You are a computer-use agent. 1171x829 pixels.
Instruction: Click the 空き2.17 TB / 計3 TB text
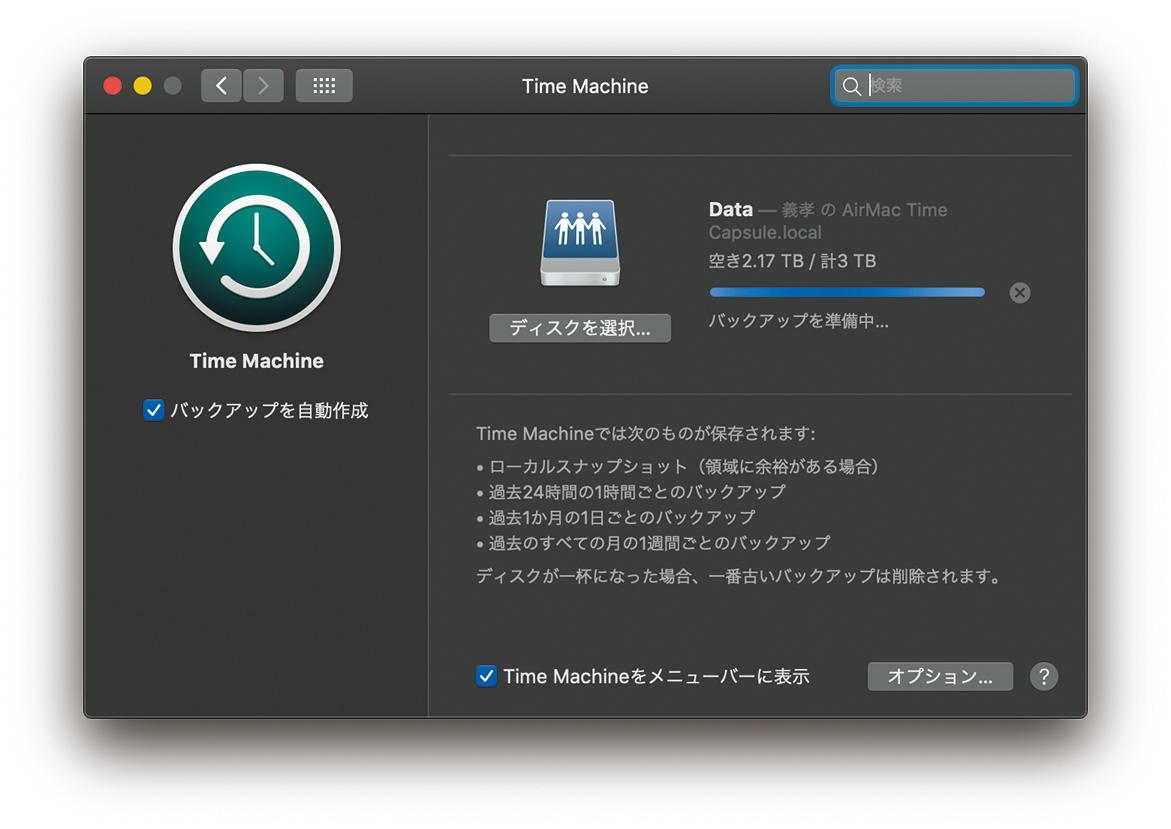[x=792, y=262]
